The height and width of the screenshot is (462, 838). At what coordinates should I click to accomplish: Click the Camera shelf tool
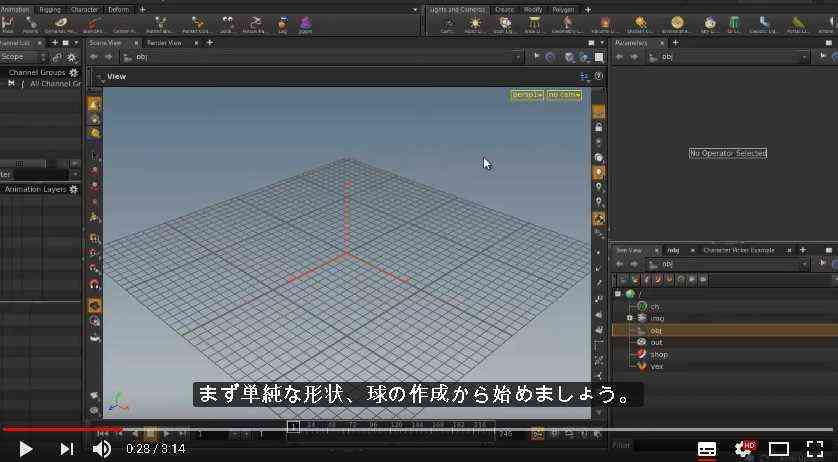(447, 25)
